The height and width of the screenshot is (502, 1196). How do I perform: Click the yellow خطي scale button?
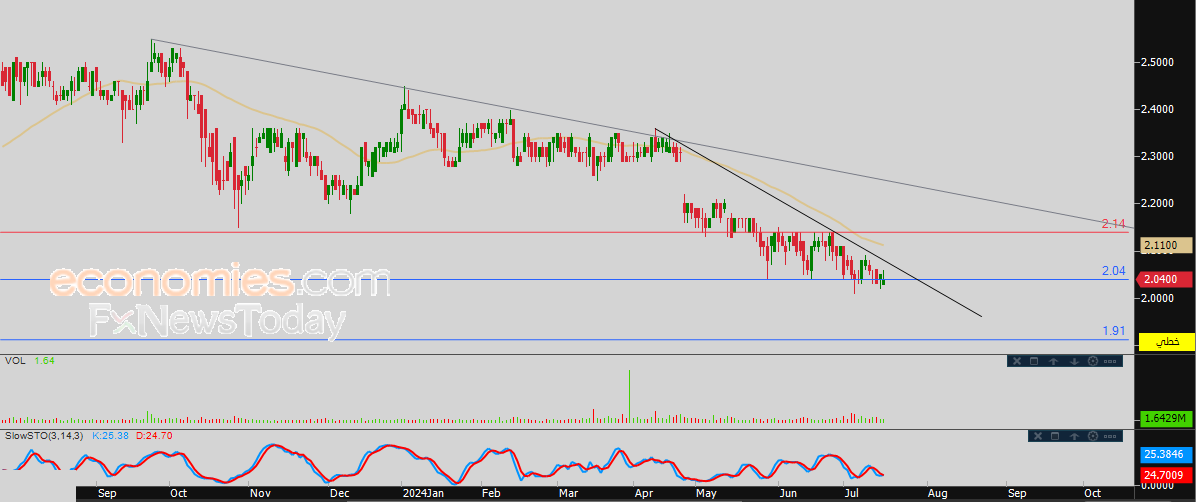(x=1165, y=342)
